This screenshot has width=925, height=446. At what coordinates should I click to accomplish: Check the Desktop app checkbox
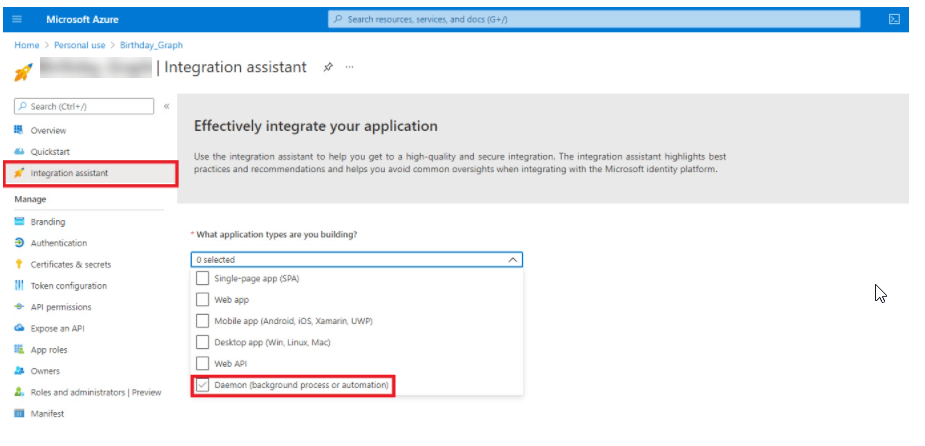click(202, 342)
